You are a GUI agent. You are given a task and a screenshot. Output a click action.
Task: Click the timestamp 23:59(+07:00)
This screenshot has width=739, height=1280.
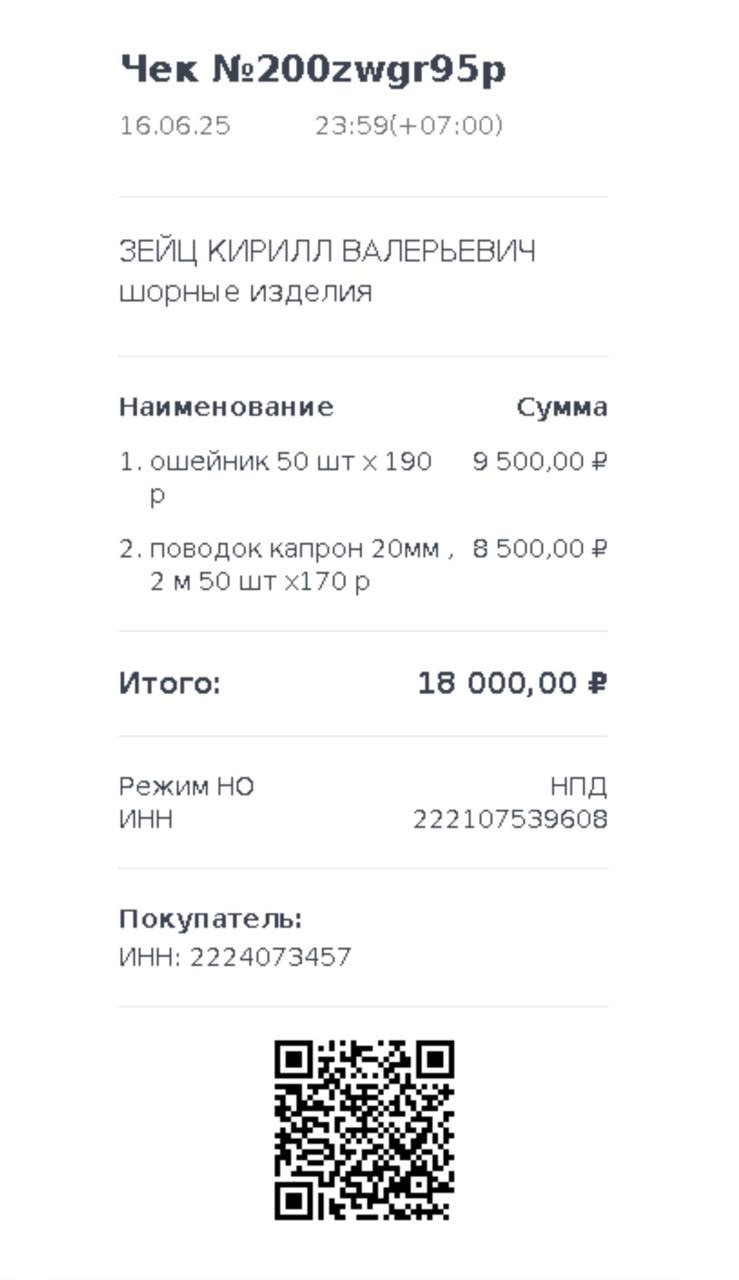409,126
